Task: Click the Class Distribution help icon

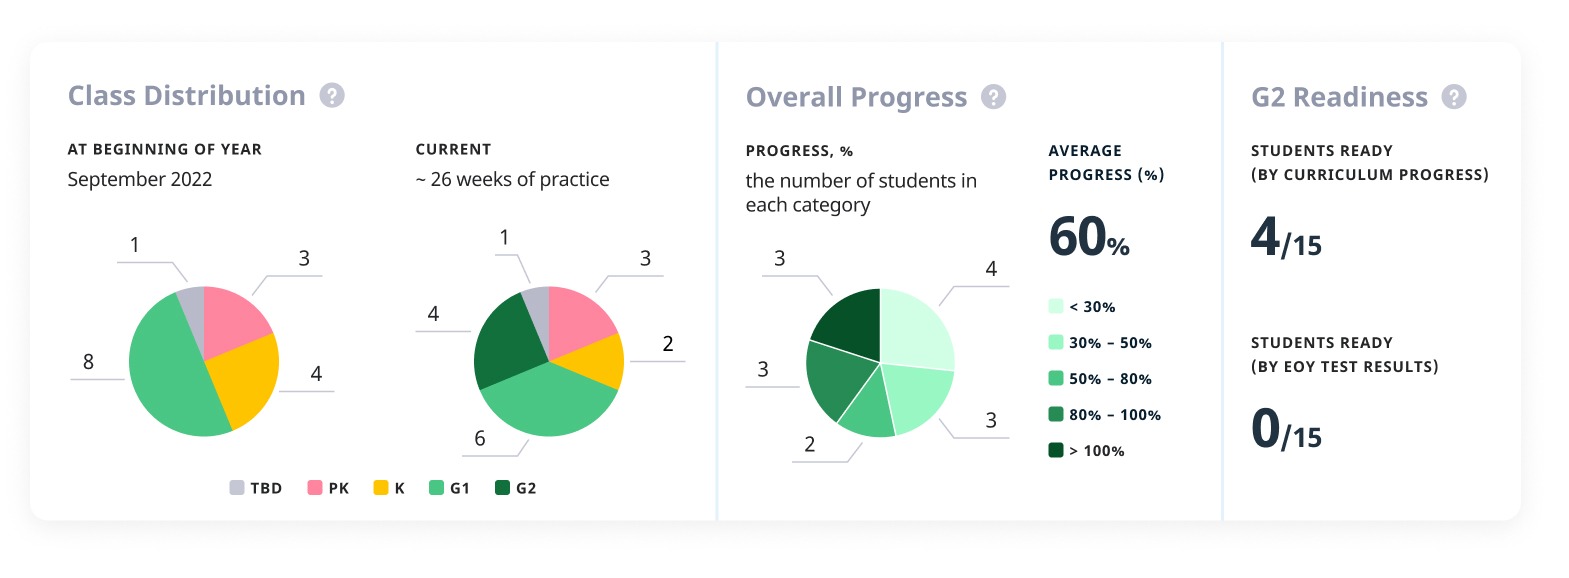Action: [332, 95]
